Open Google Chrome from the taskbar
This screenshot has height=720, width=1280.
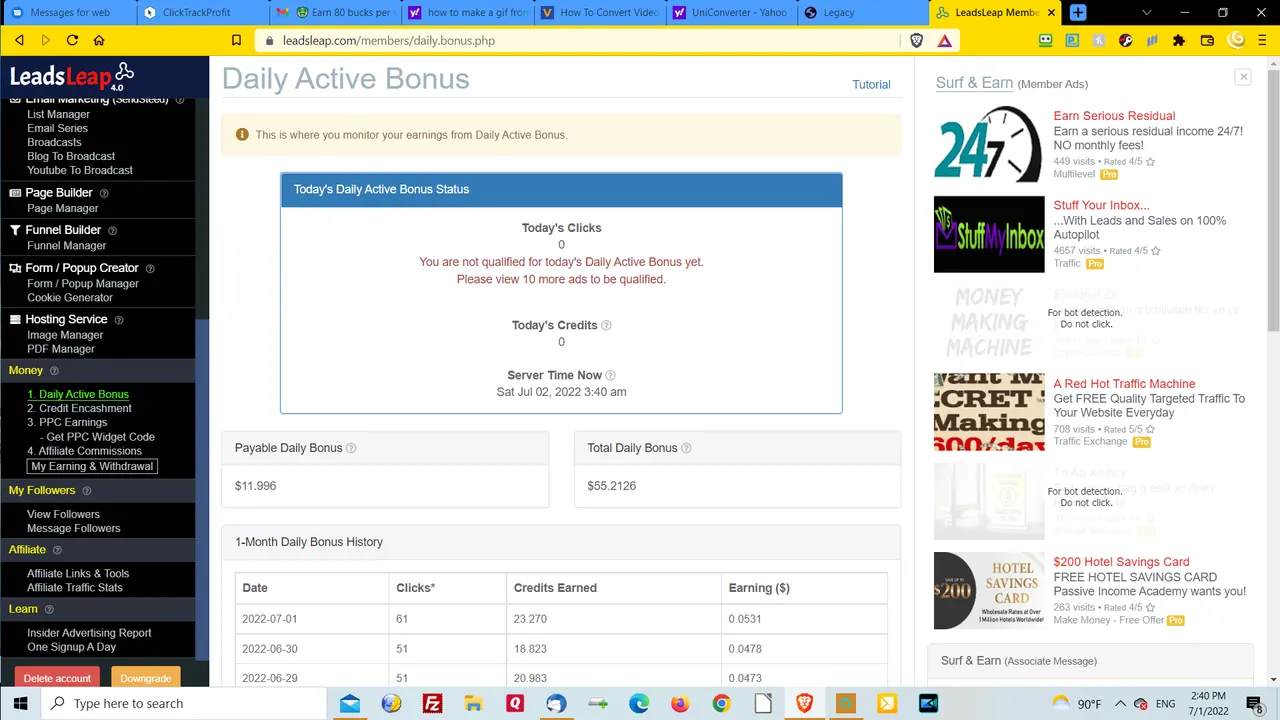(x=721, y=703)
